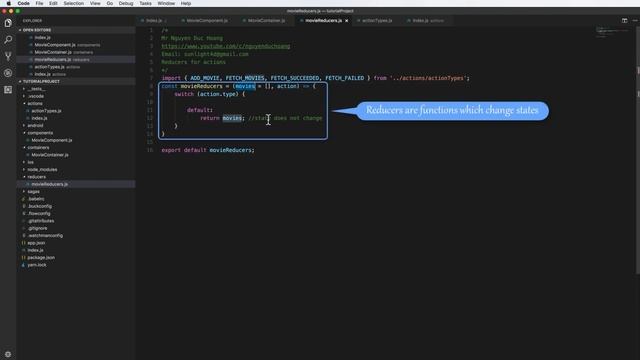Screen dimensions: 640x360
Task: Open the Go menu
Action: pyautogui.click(x=110, y=3)
